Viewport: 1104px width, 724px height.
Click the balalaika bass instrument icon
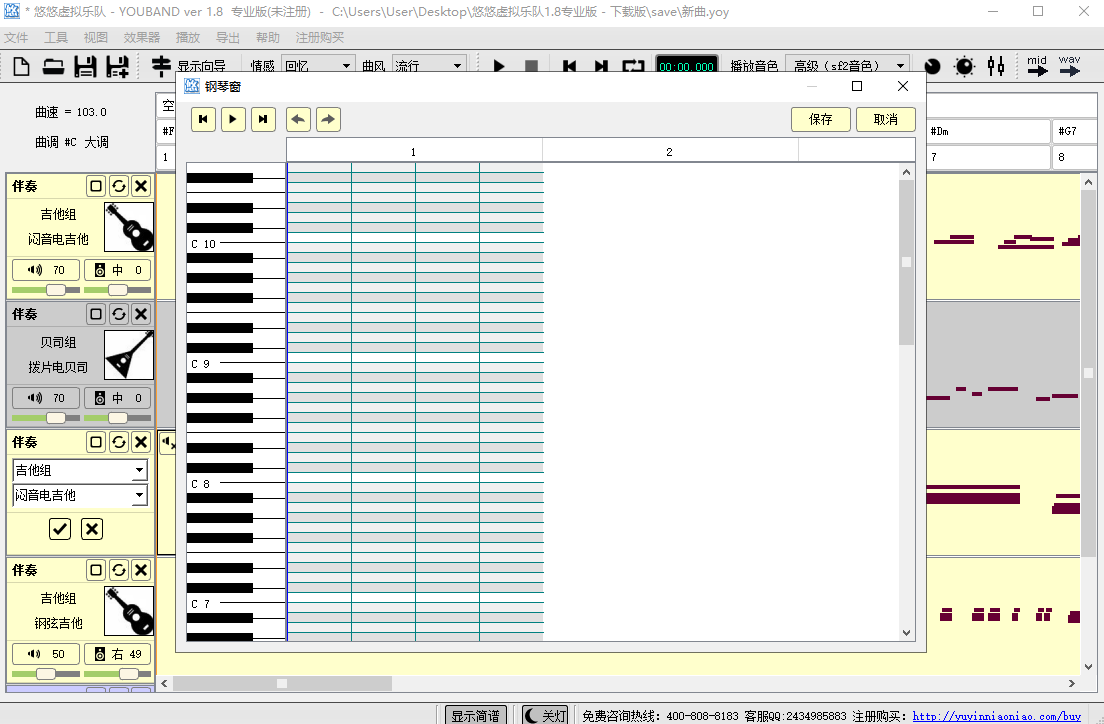click(x=129, y=355)
